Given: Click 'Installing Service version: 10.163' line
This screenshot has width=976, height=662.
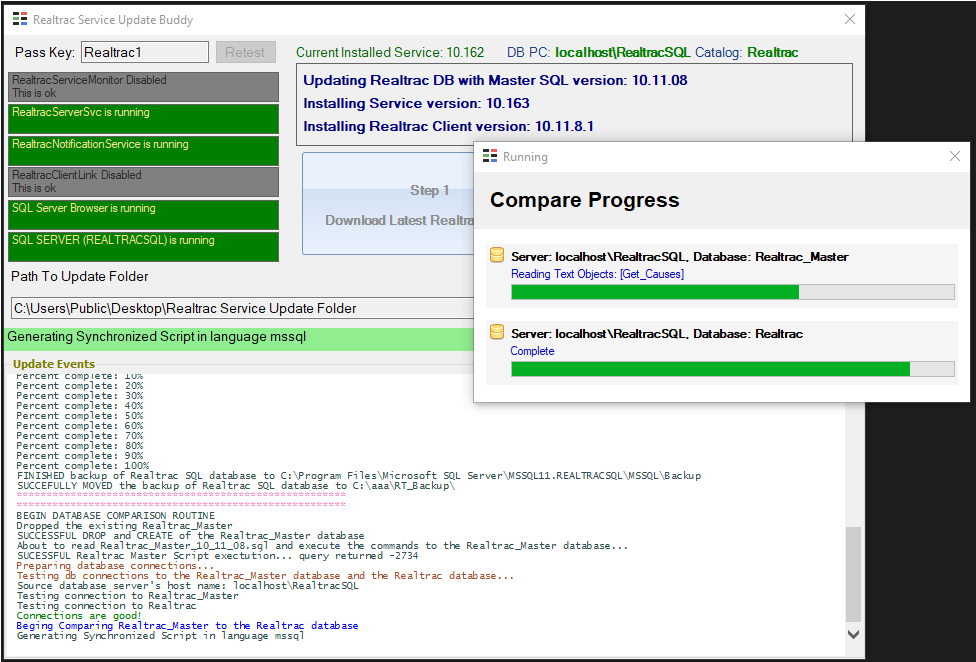Looking at the screenshot, I should (x=416, y=103).
